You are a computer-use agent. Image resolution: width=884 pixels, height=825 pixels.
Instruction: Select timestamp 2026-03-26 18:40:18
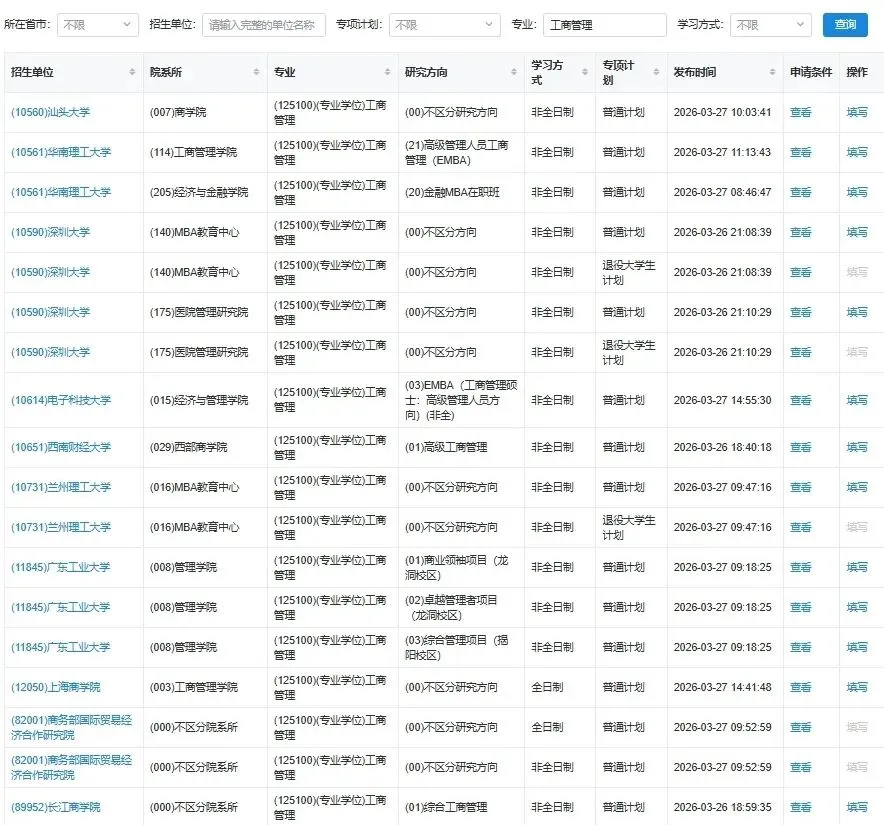tap(722, 447)
